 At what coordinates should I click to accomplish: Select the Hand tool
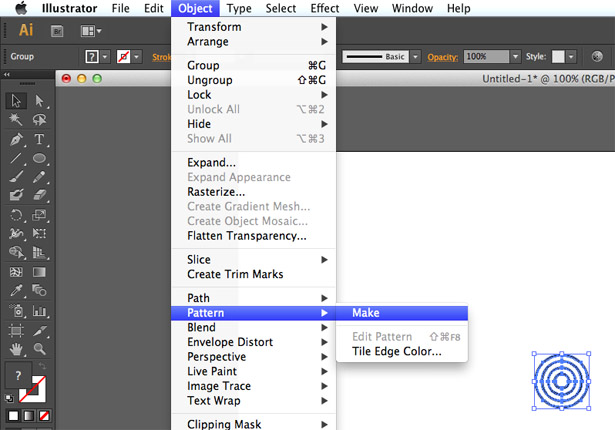16,349
